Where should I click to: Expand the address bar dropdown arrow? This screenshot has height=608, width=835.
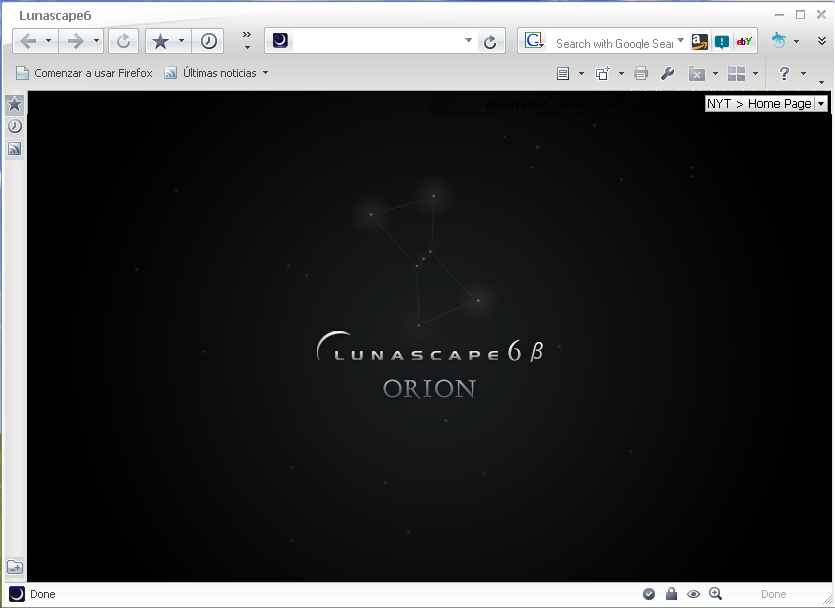pyautogui.click(x=467, y=41)
